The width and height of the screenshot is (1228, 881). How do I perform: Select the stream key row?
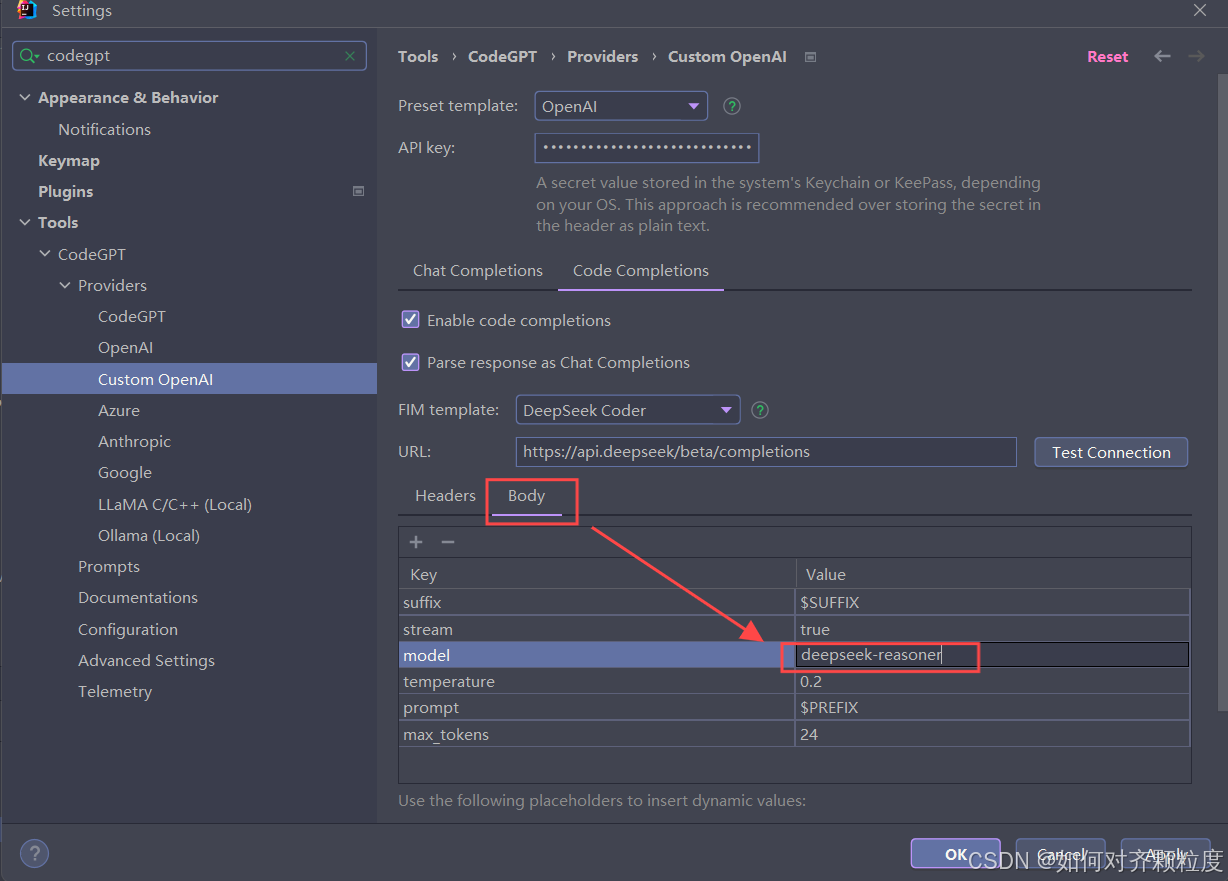point(597,629)
